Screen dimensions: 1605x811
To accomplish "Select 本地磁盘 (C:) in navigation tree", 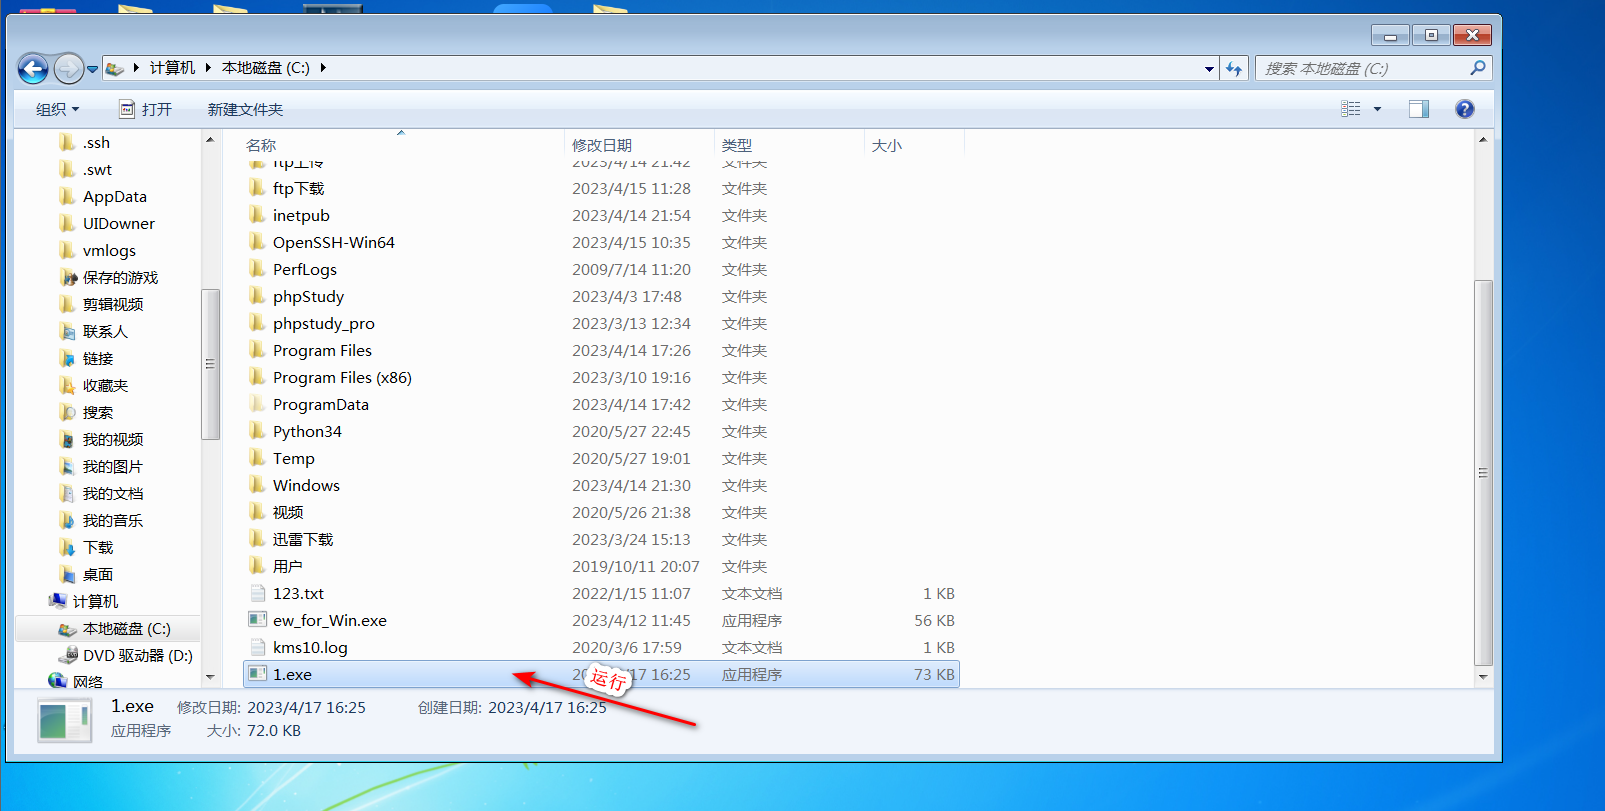I will click(126, 629).
